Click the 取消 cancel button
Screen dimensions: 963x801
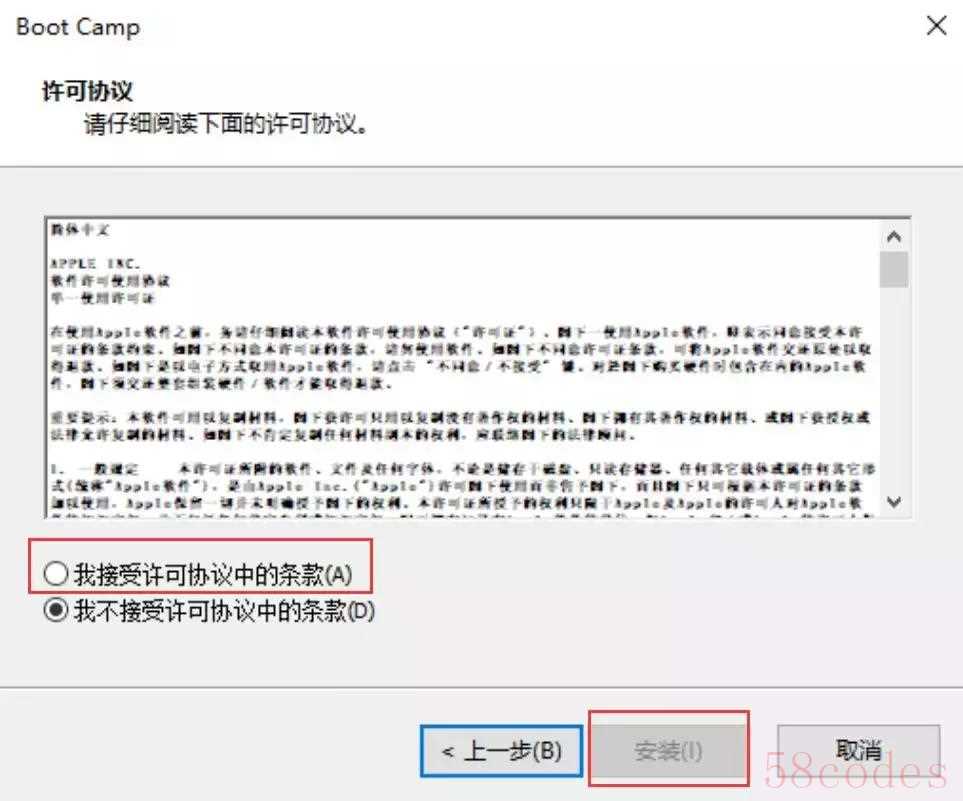[859, 751]
